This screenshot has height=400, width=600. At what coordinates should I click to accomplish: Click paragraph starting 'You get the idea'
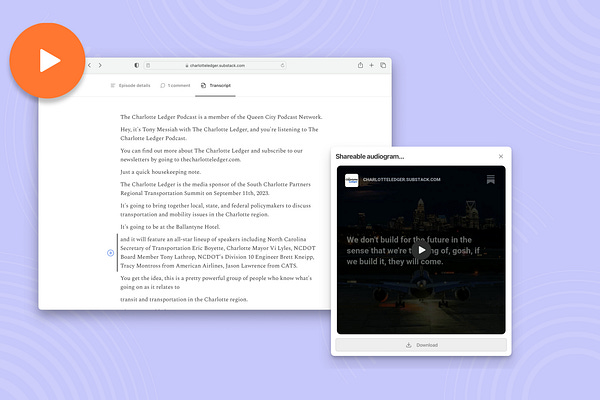click(216, 282)
